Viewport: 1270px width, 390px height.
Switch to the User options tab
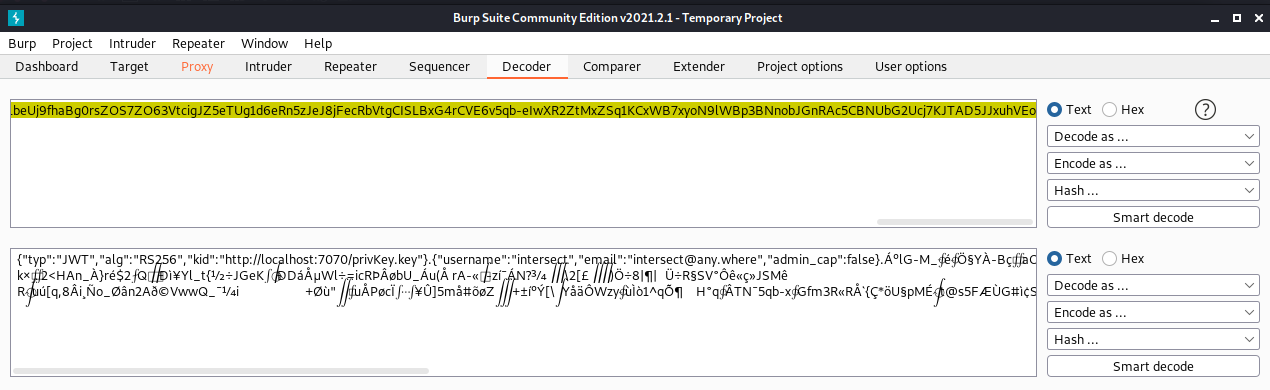coord(910,67)
